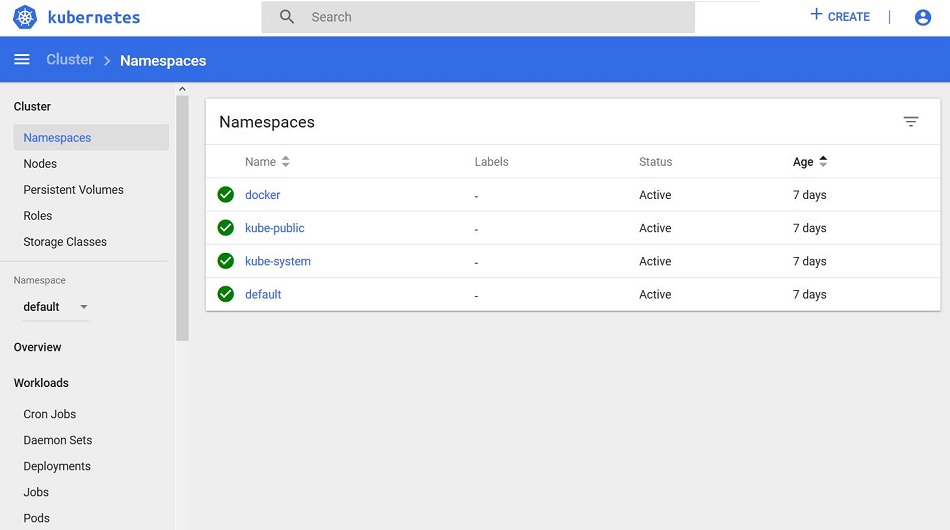
Task: Click the search magnifier icon
Action: [287, 17]
